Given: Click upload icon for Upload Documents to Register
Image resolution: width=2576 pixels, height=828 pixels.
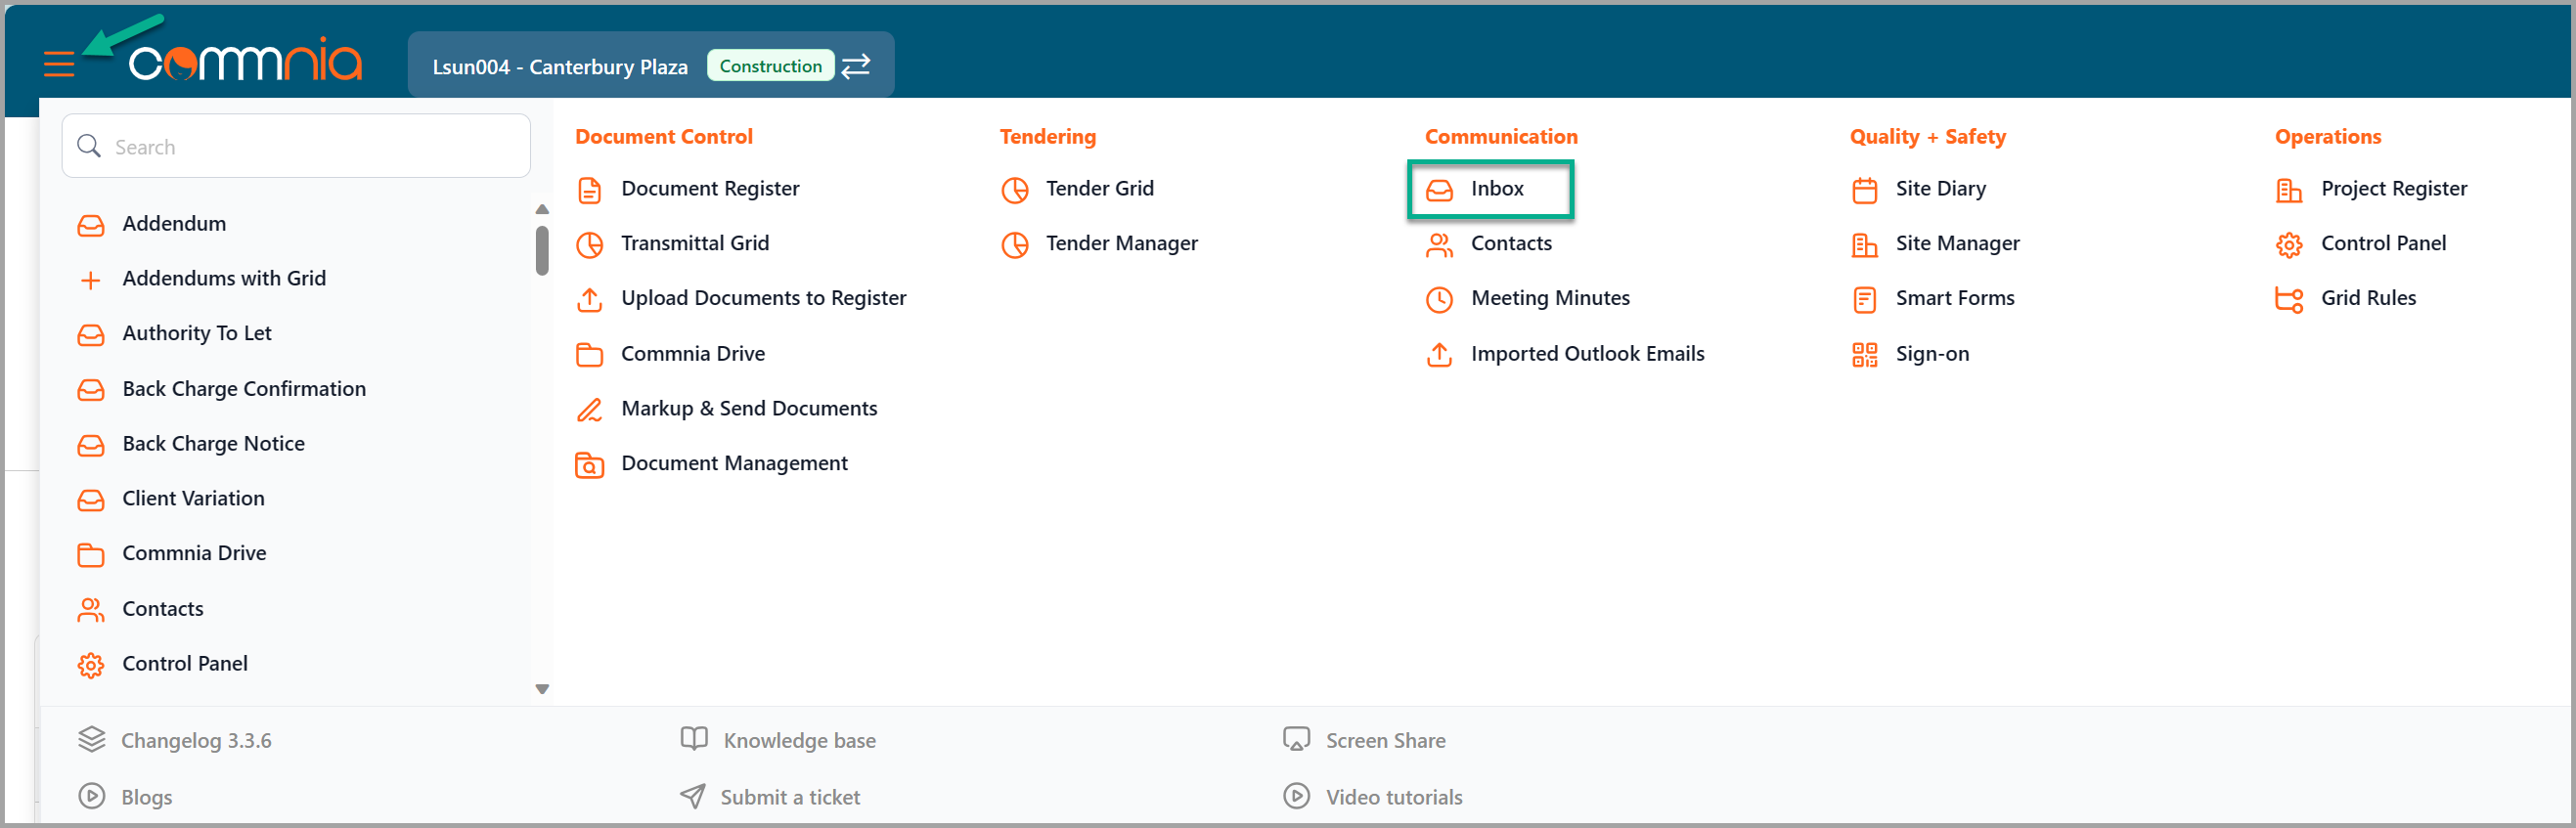Looking at the screenshot, I should click(x=590, y=300).
